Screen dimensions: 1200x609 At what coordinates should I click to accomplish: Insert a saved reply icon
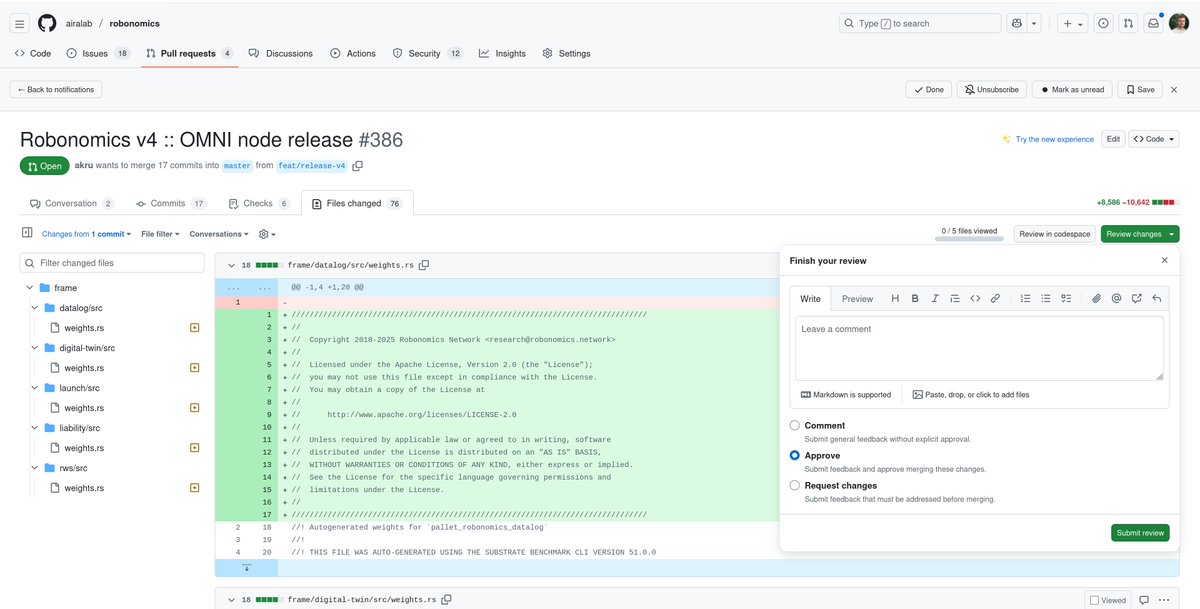(x=1157, y=298)
